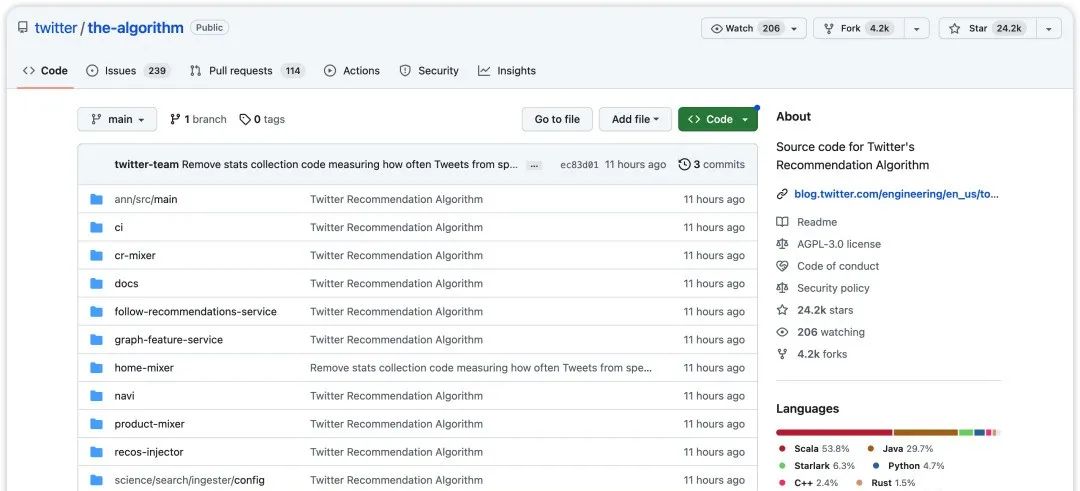Open the Code of conduct link
Viewport: 1080px width, 491px height.
[x=838, y=266]
